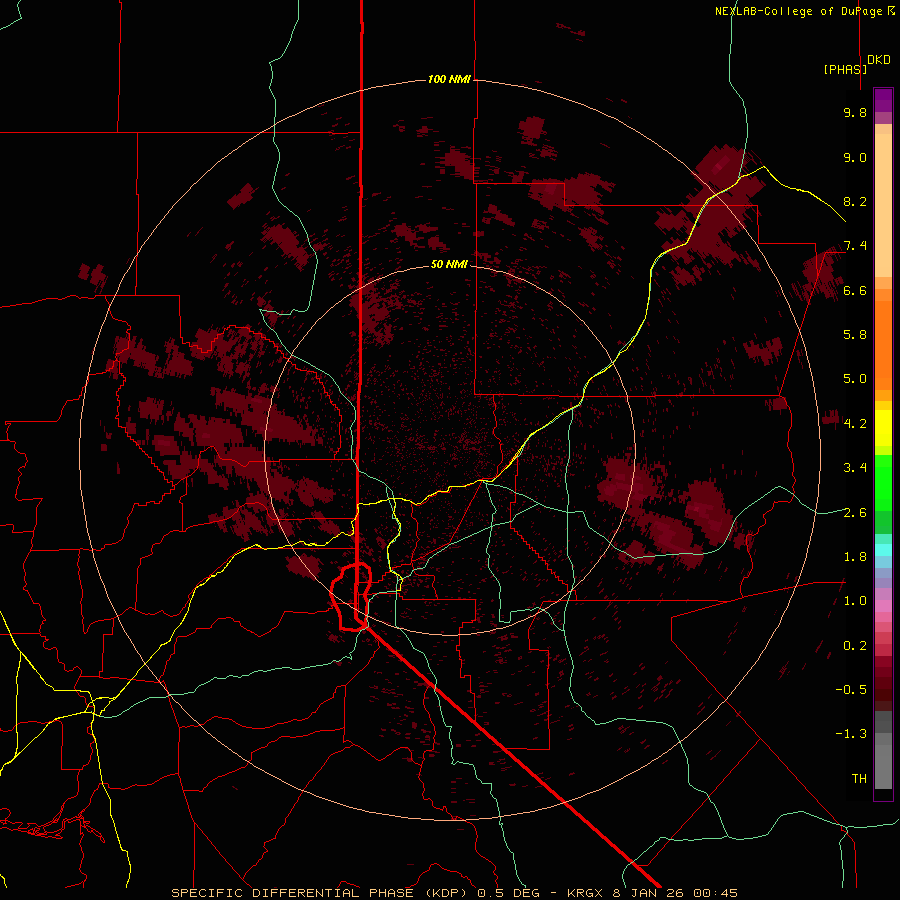Click the 1.8 scale value

[855, 557]
